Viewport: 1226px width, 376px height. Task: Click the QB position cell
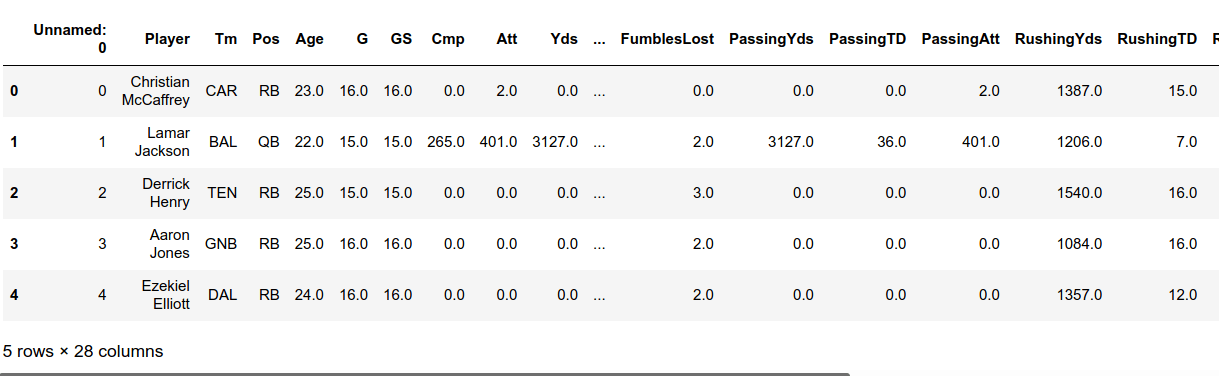pyautogui.click(x=269, y=142)
